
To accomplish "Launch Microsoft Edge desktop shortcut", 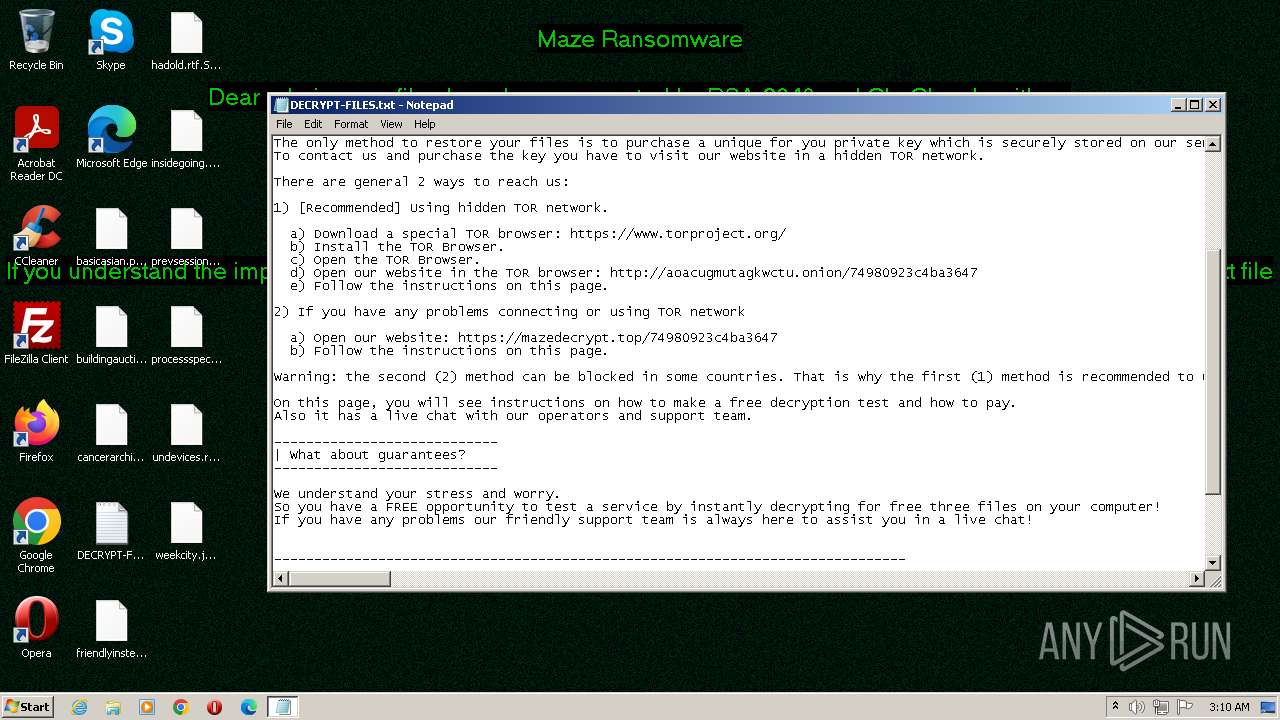I will 111,138.
